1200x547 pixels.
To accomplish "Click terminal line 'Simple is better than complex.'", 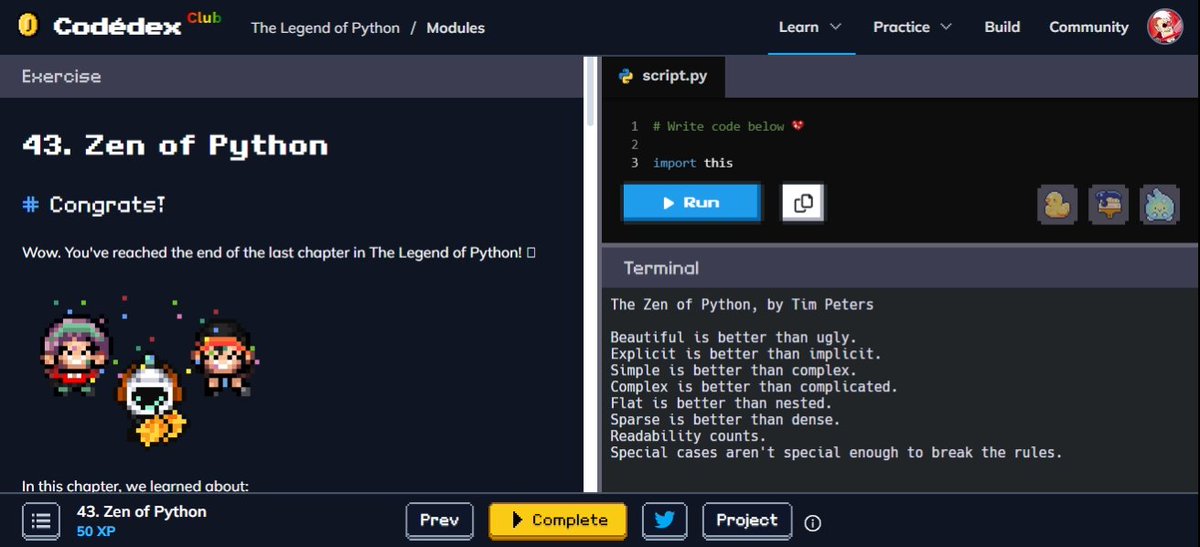I will [733, 370].
